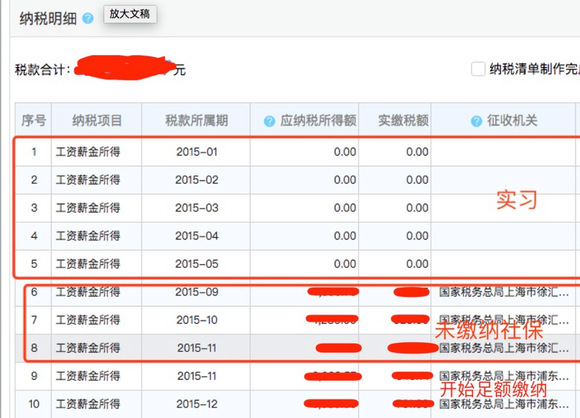The image size is (580, 418).
Task: Click 国家税务总局上海市浦东 in row 9
Action: coord(504,376)
